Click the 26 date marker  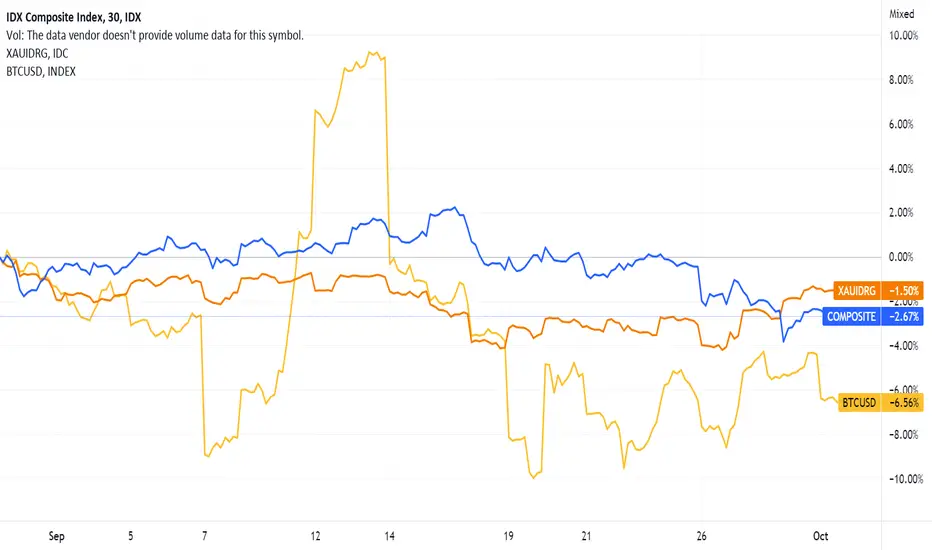[701, 536]
